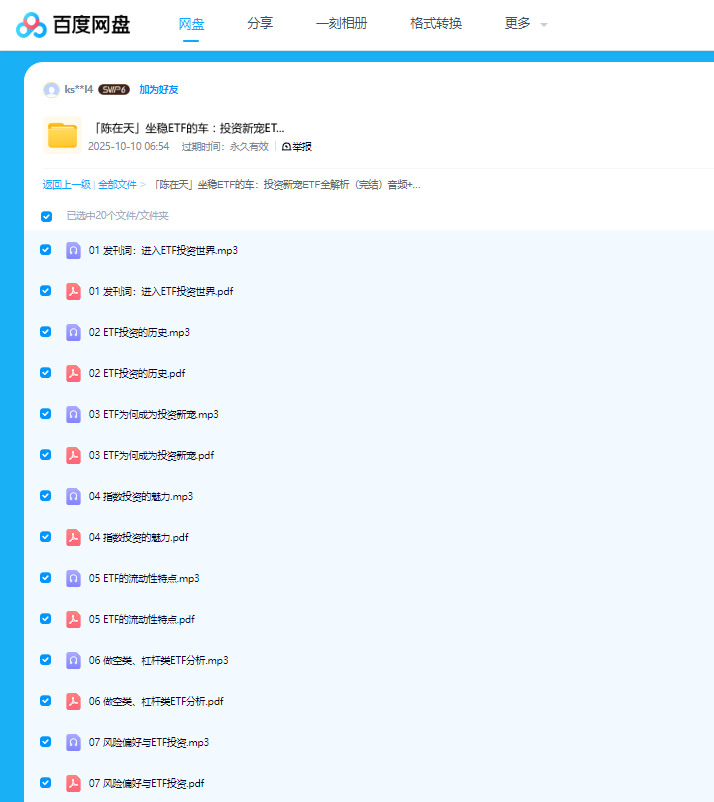Click shared folder title 「陈在天」坐稳ETF的车
714x802 pixels.
click(x=189, y=128)
